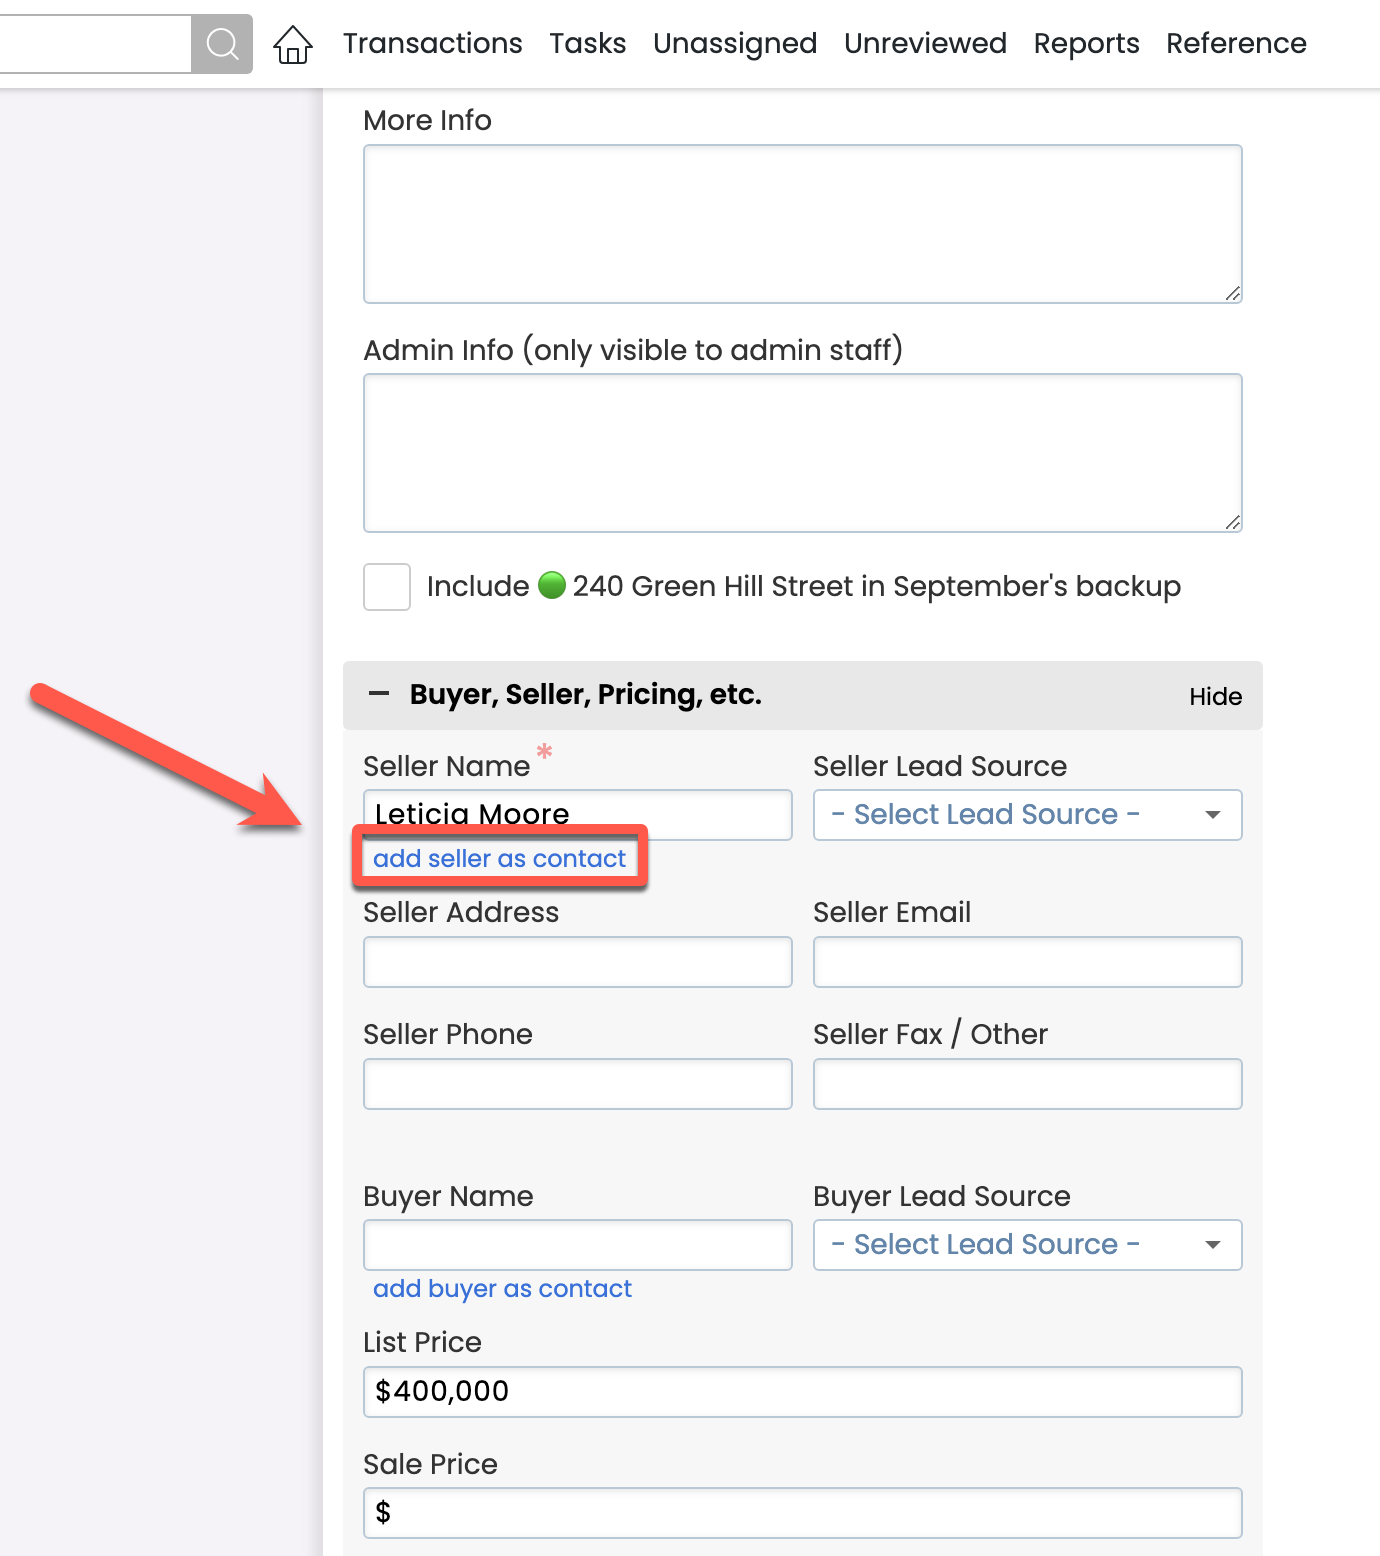1380x1556 pixels.
Task: Hide the Buyer, Seller, Pricing section
Action: point(1215,696)
